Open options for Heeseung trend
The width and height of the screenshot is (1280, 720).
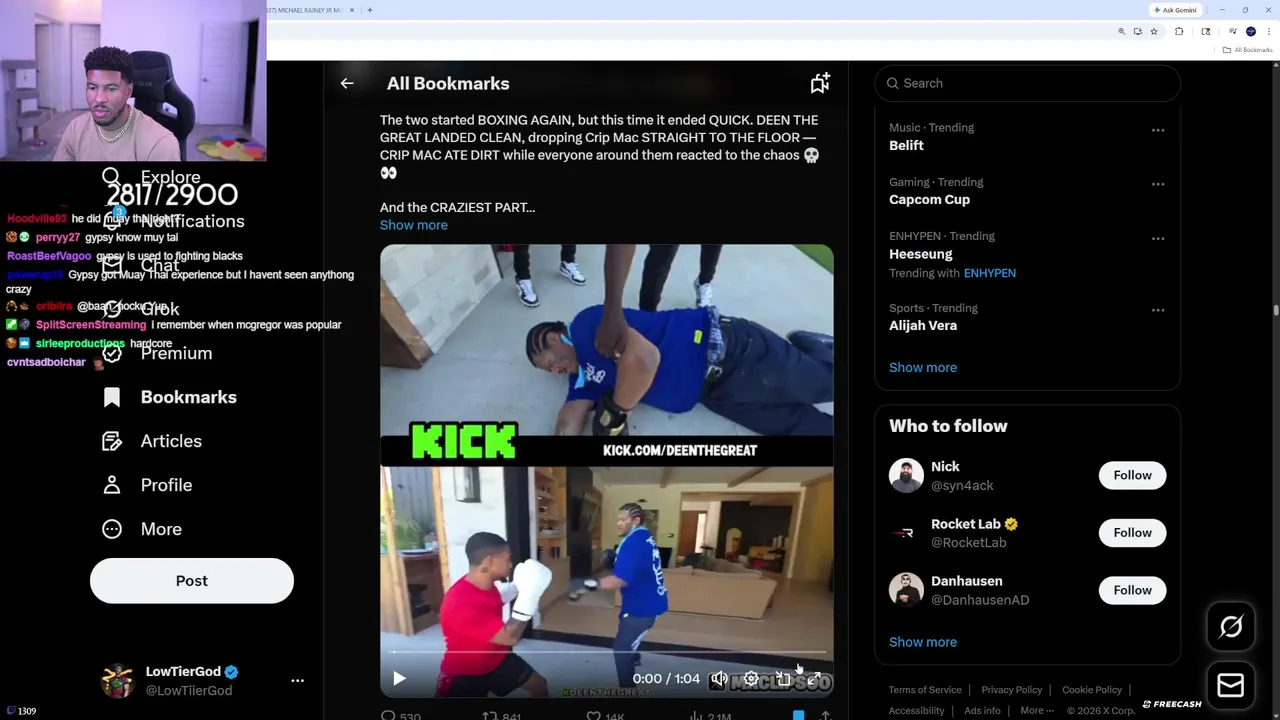tap(1158, 238)
